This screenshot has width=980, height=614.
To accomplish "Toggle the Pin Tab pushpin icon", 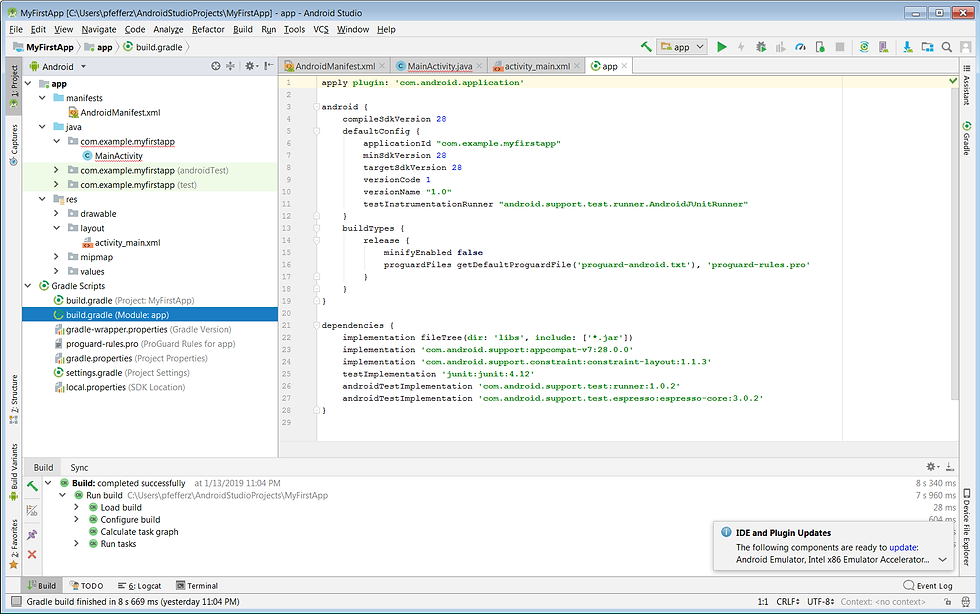I will point(32,535).
